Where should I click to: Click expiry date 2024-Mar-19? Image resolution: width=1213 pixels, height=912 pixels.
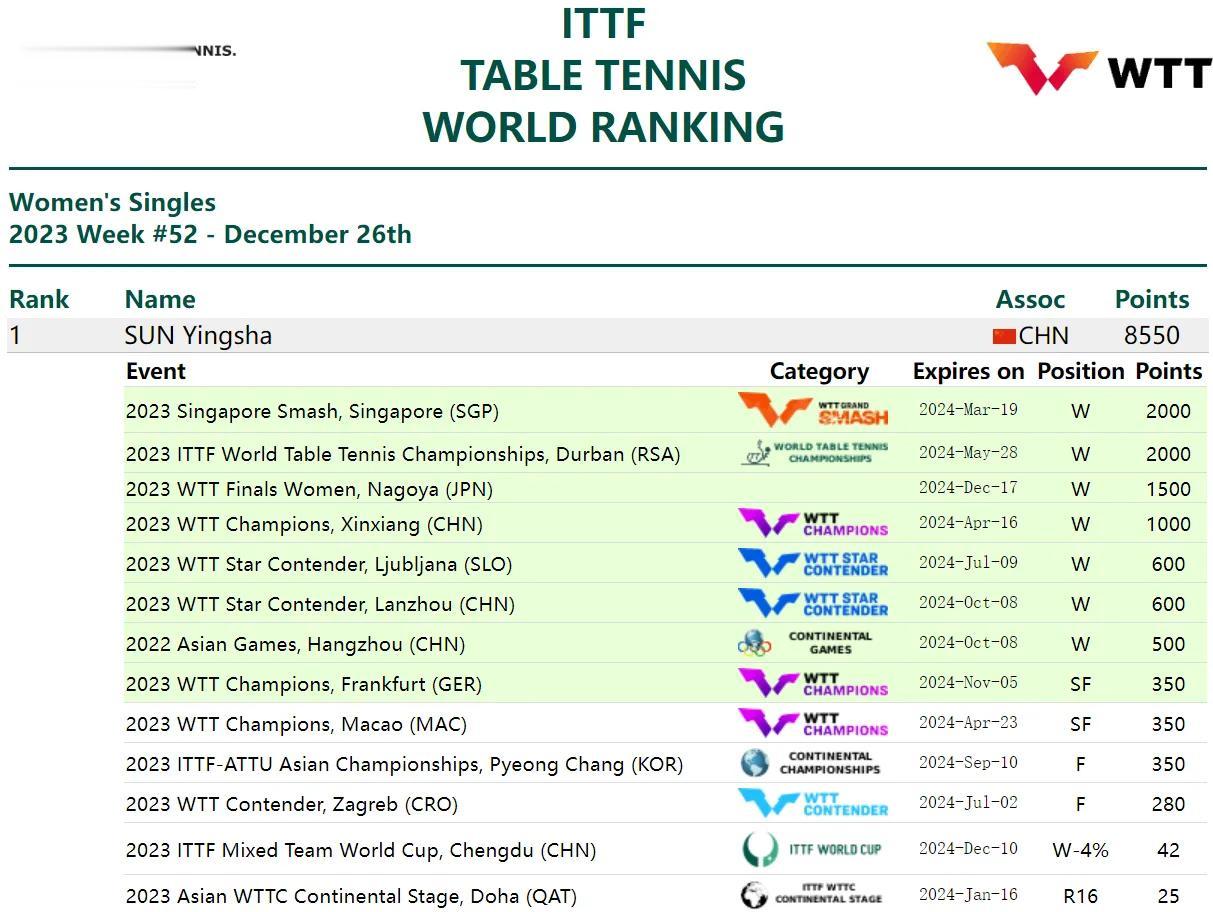[x=968, y=410]
